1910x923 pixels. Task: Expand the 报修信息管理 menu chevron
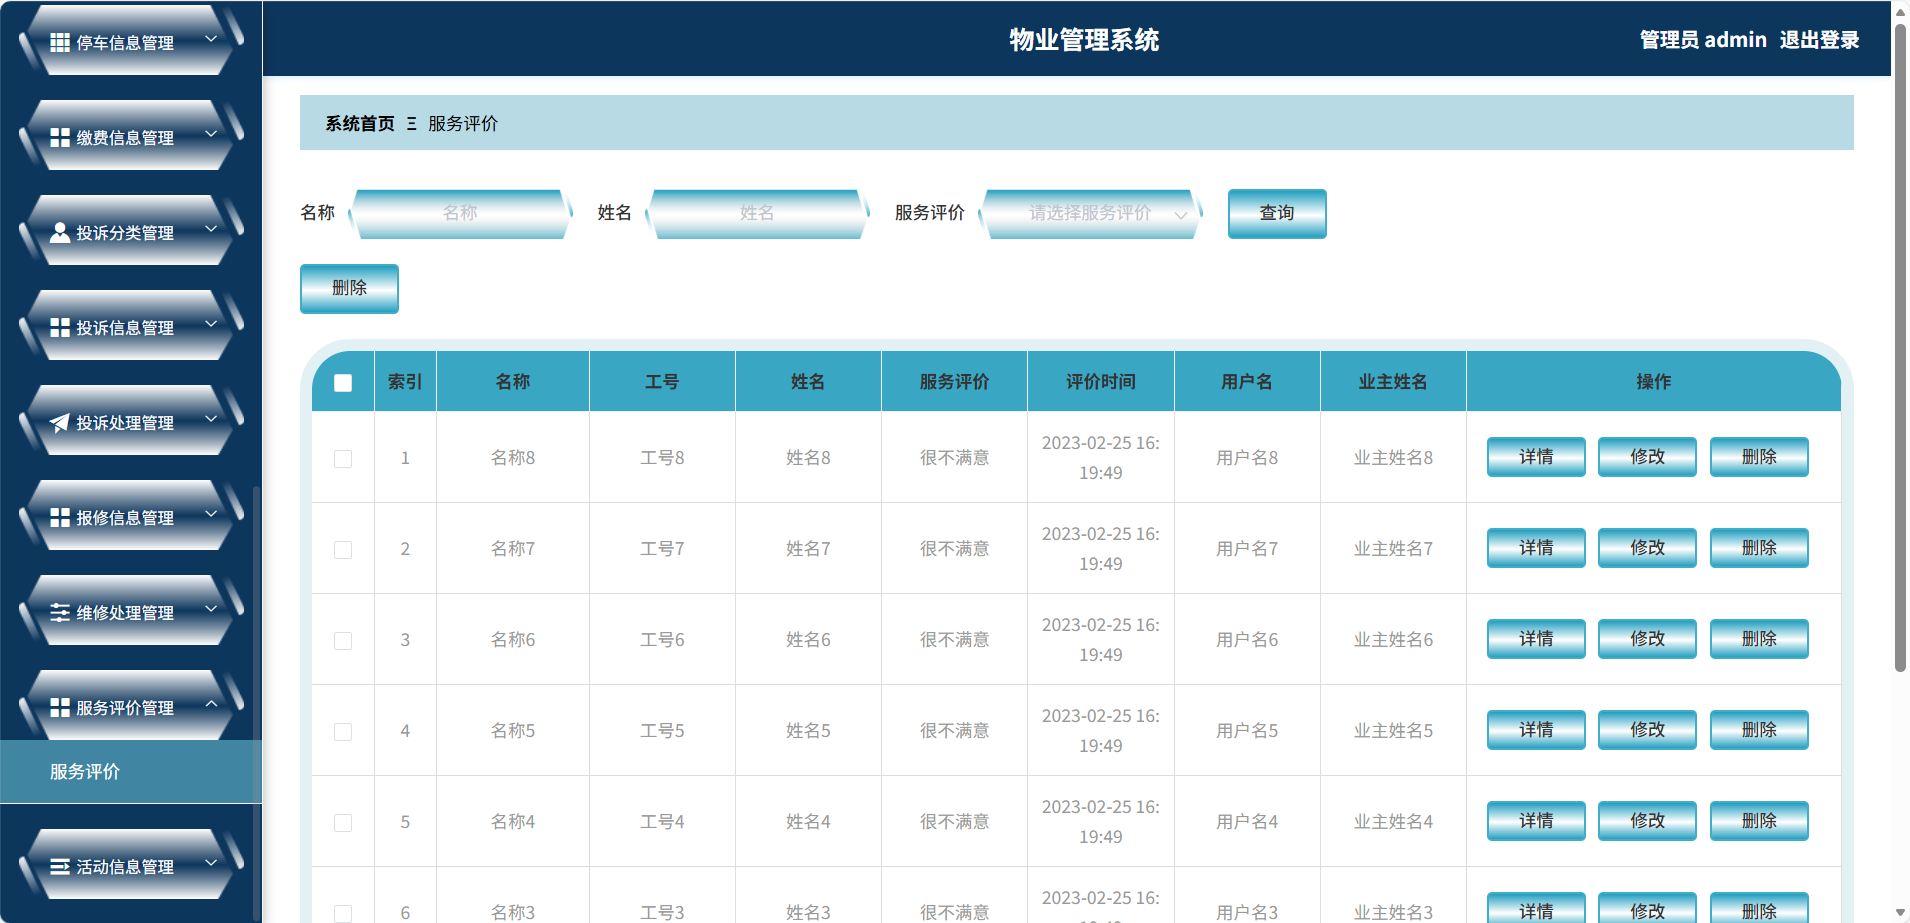coord(211,514)
